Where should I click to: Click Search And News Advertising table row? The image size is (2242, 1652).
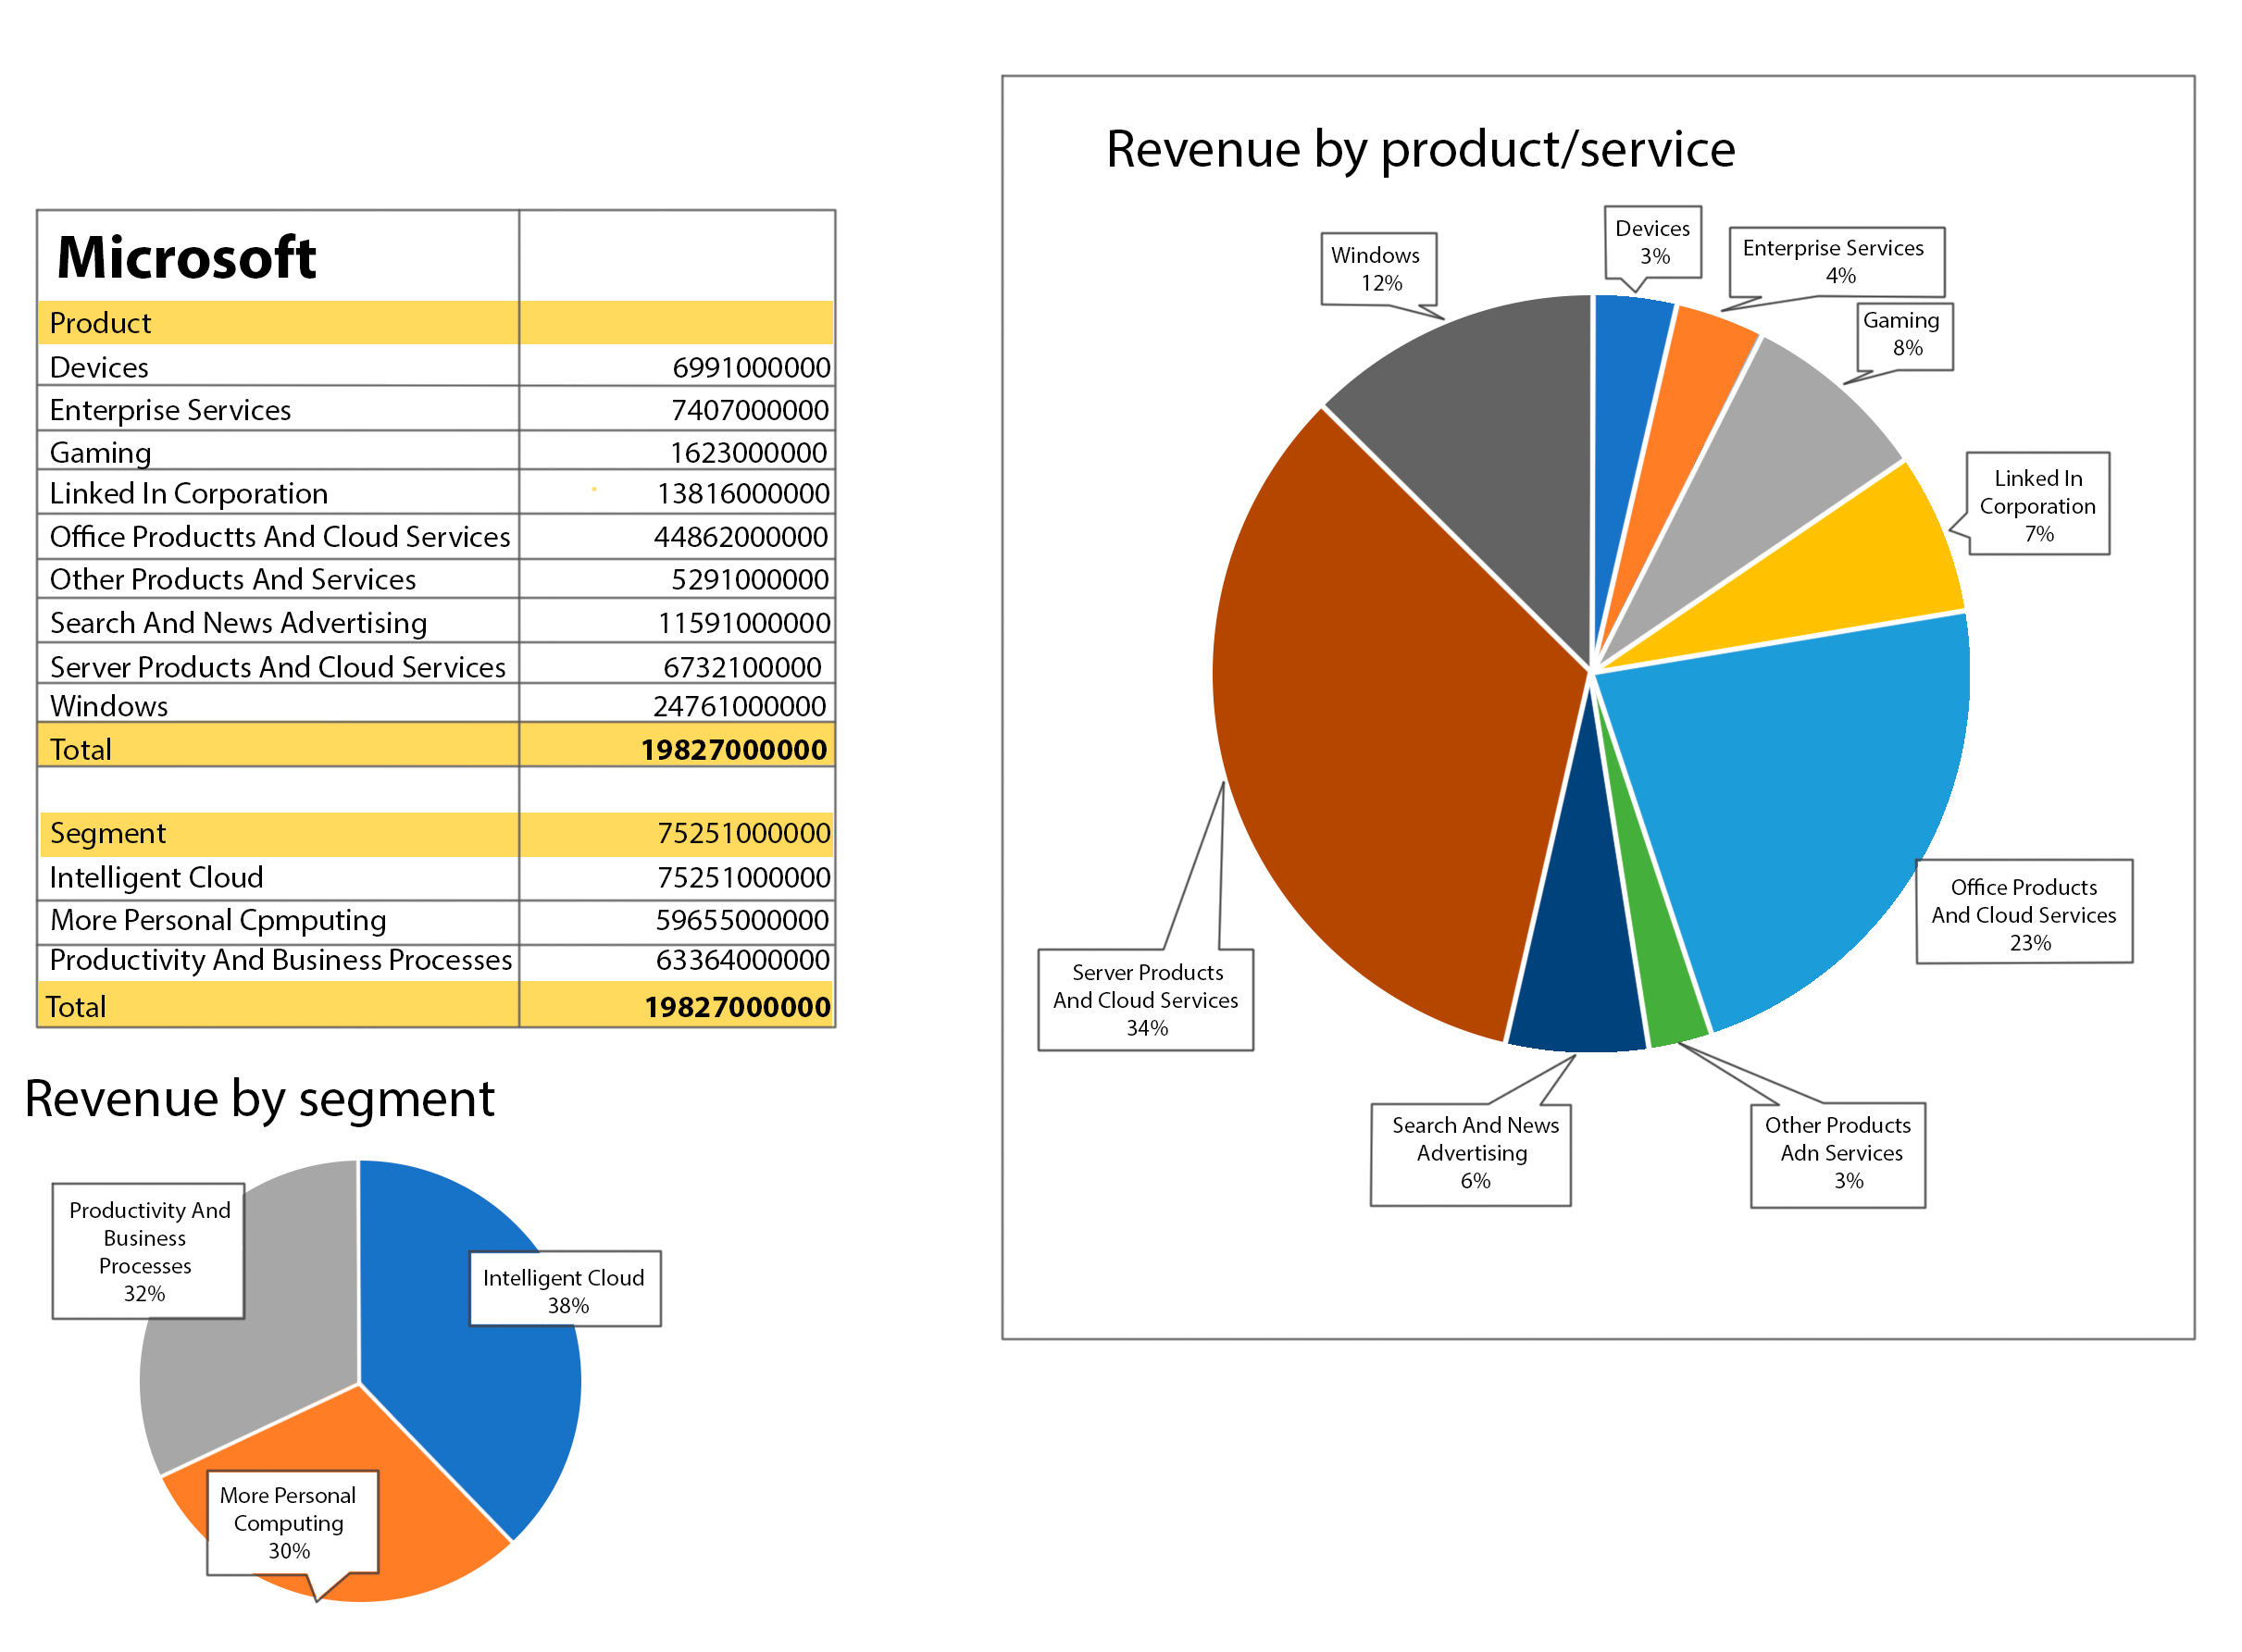coord(436,622)
